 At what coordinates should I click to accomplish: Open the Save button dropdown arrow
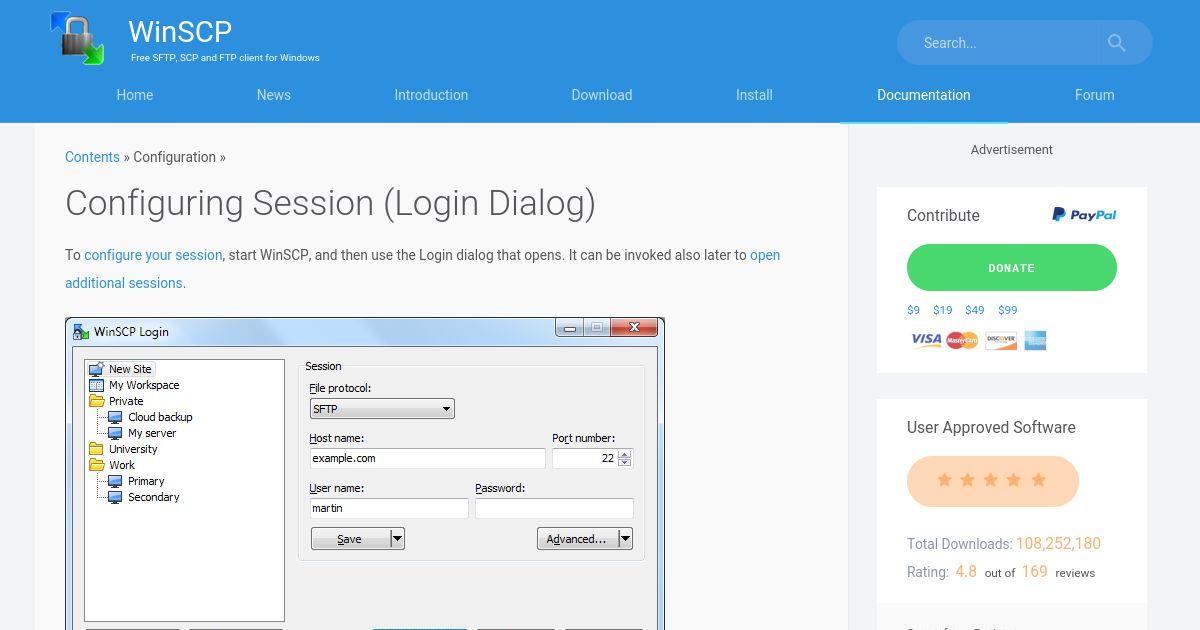tap(397, 539)
